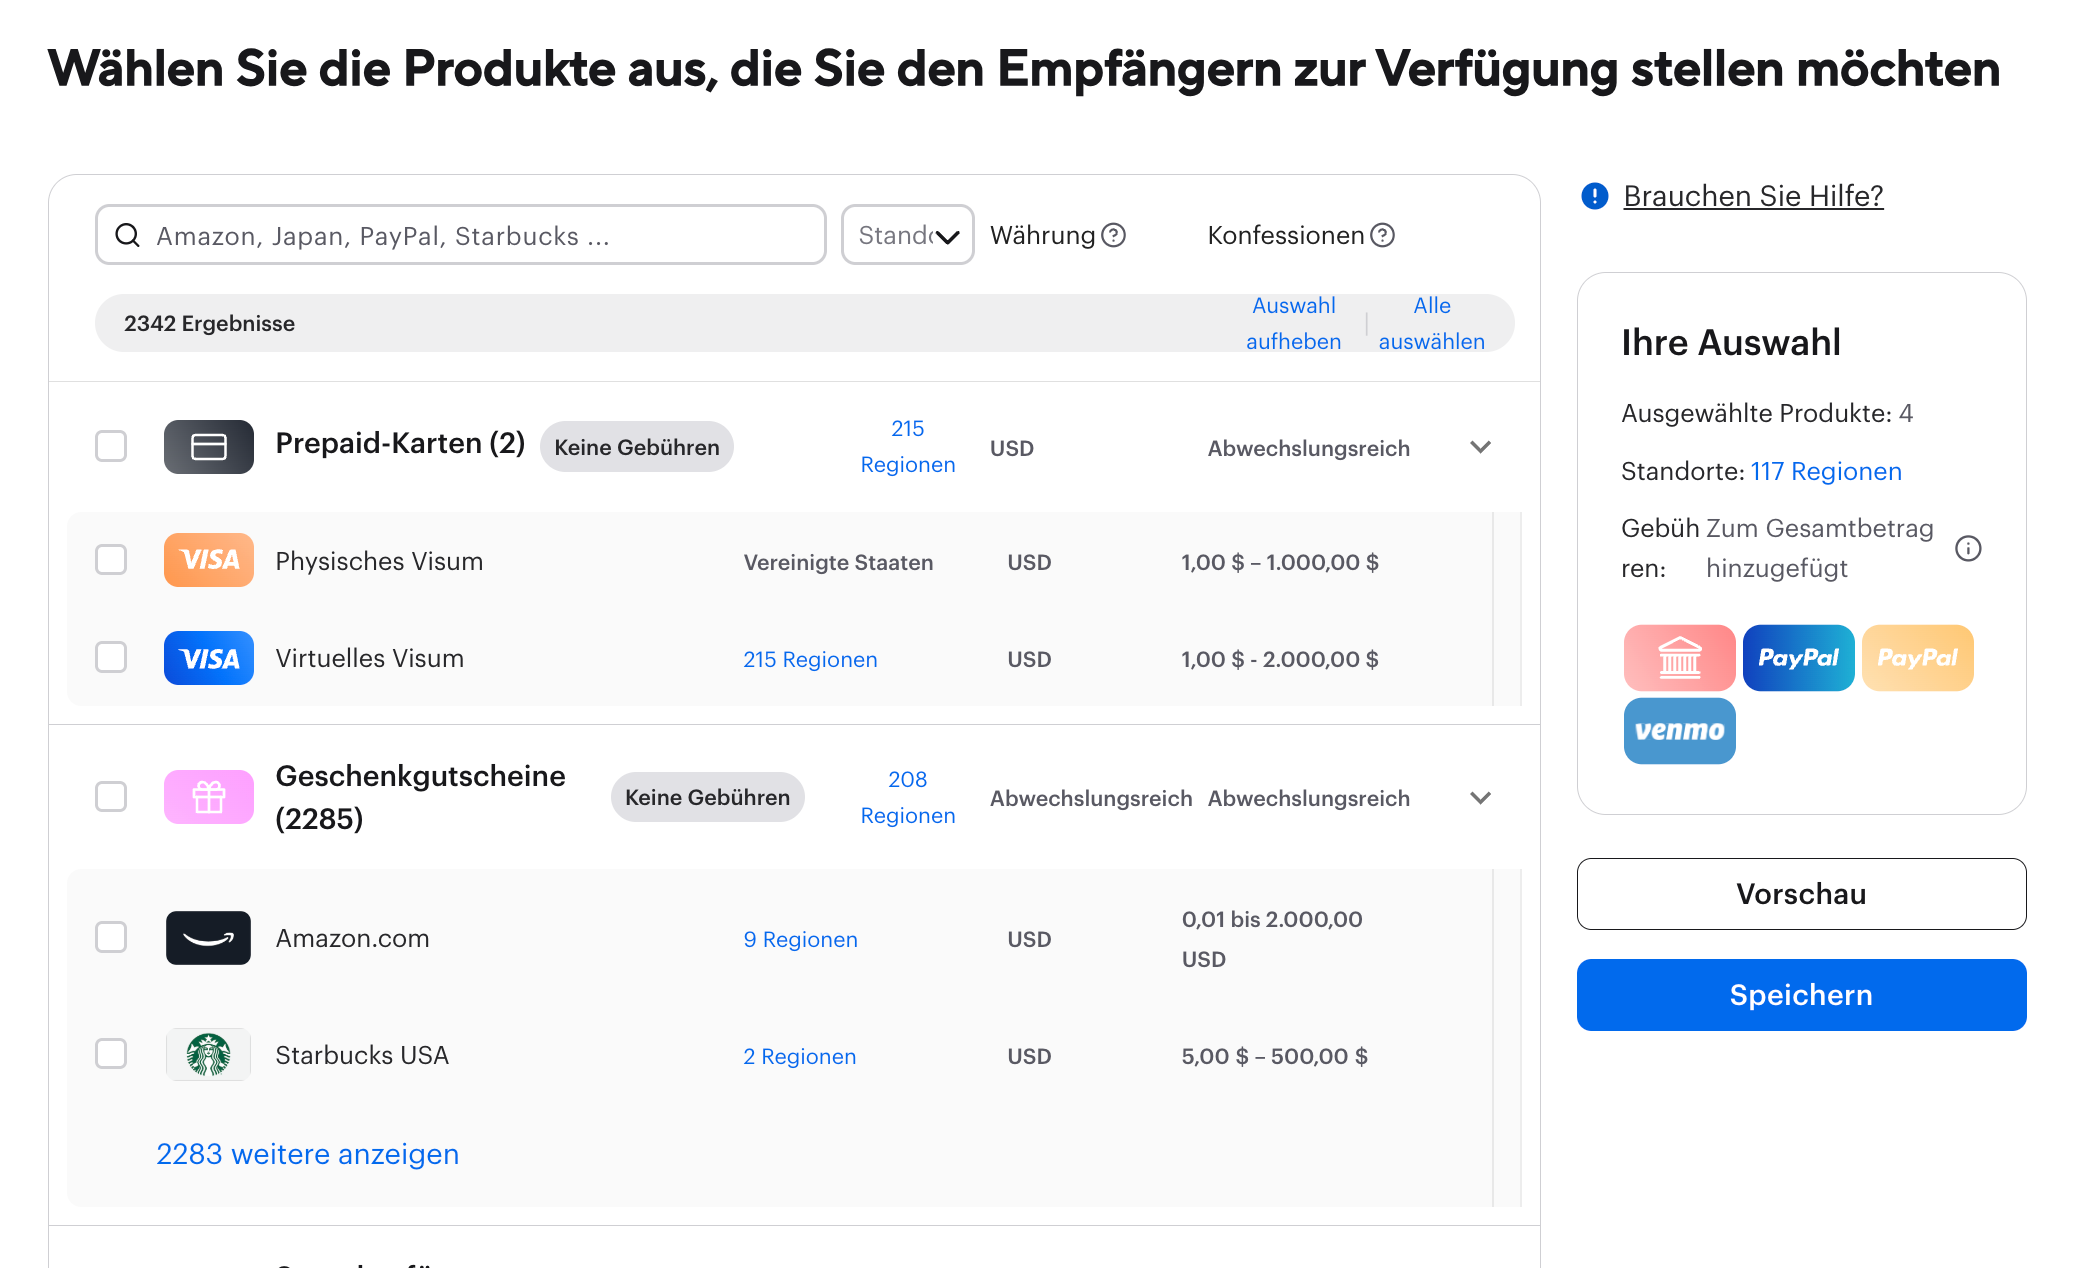
Task: Select the Virtuelles Visum checkbox
Action: point(111,658)
